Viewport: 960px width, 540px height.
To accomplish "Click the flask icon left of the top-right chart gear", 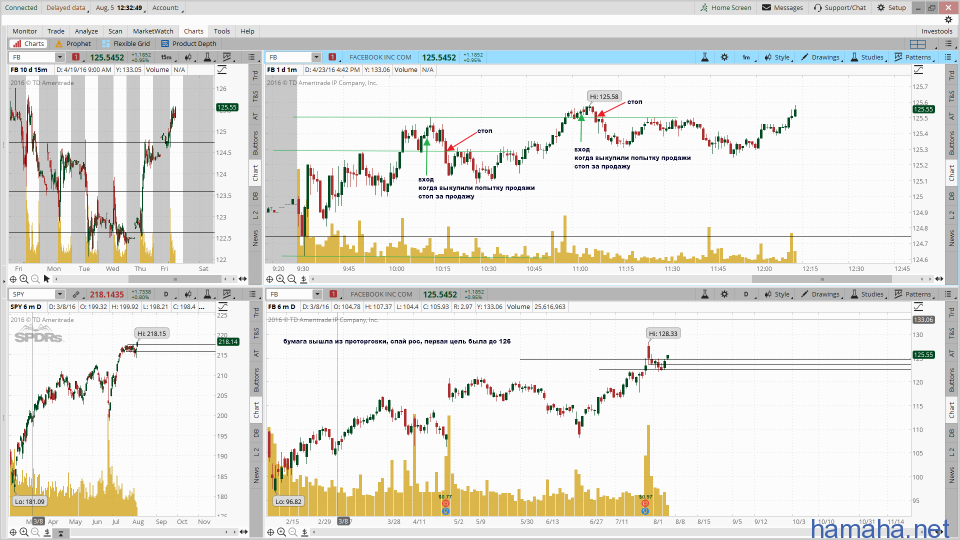I will pyautogui.click(x=705, y=58).
